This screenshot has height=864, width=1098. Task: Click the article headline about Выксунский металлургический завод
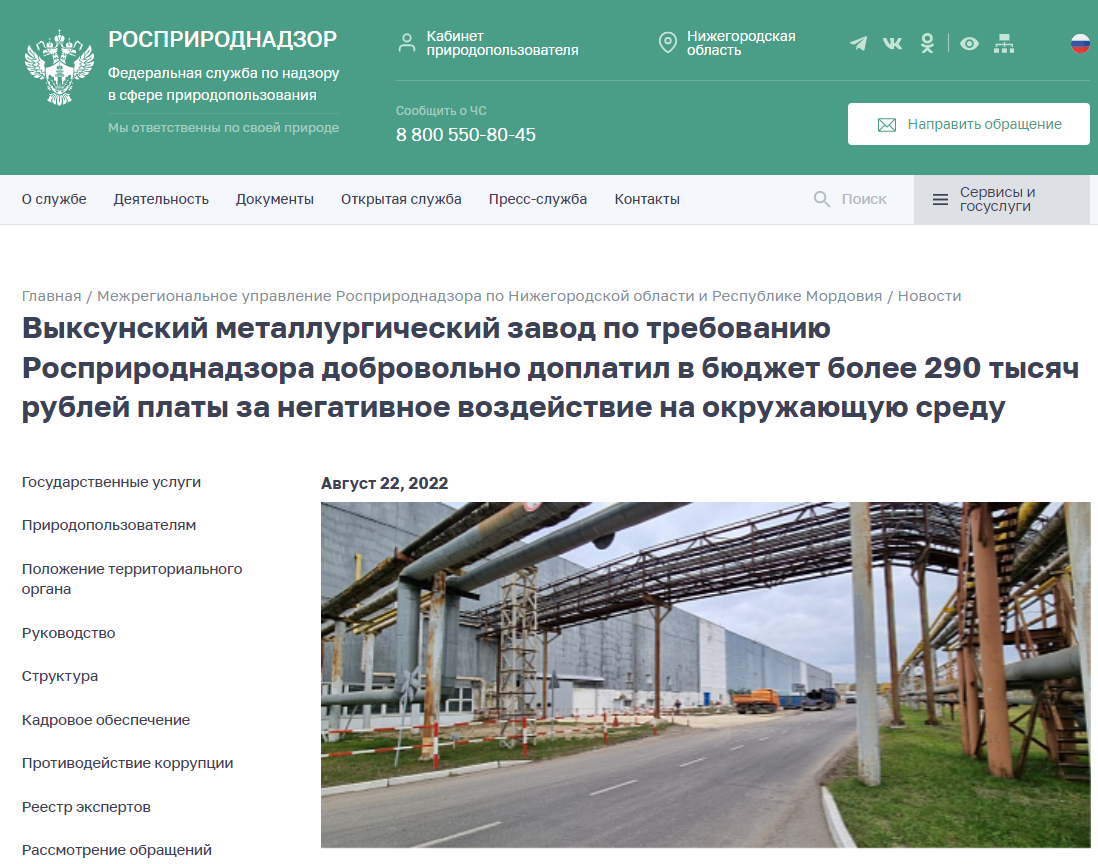(550, 368)
